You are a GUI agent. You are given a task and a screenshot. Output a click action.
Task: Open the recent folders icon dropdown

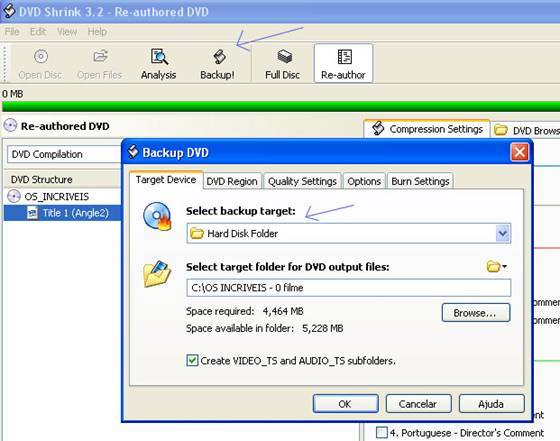pyautogui.click(x=497, y=266)
